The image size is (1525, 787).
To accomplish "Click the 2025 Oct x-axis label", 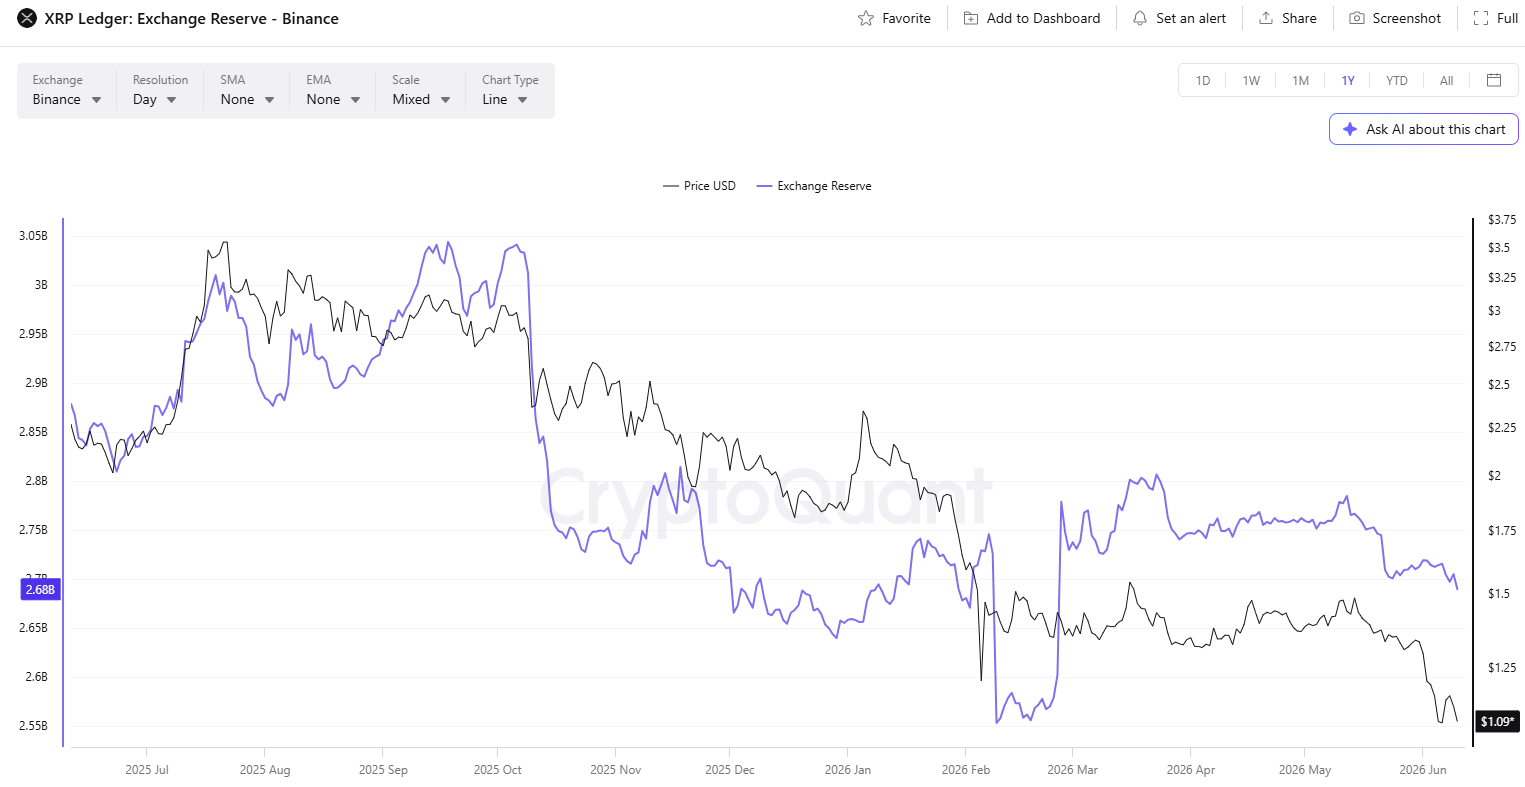I will pos(498,770).
